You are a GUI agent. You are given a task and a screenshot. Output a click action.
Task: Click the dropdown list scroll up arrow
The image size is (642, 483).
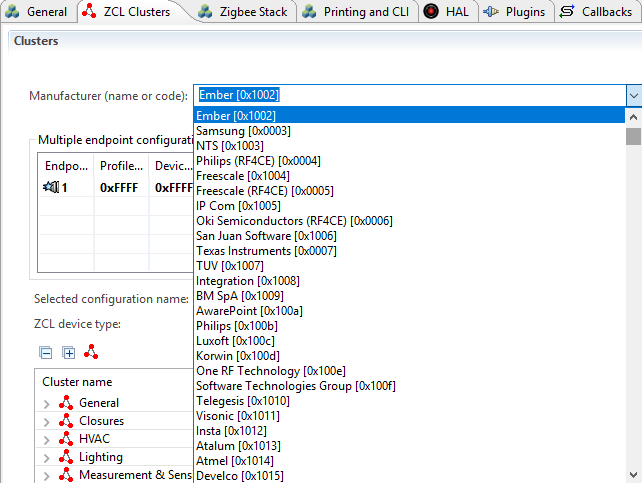633,117
